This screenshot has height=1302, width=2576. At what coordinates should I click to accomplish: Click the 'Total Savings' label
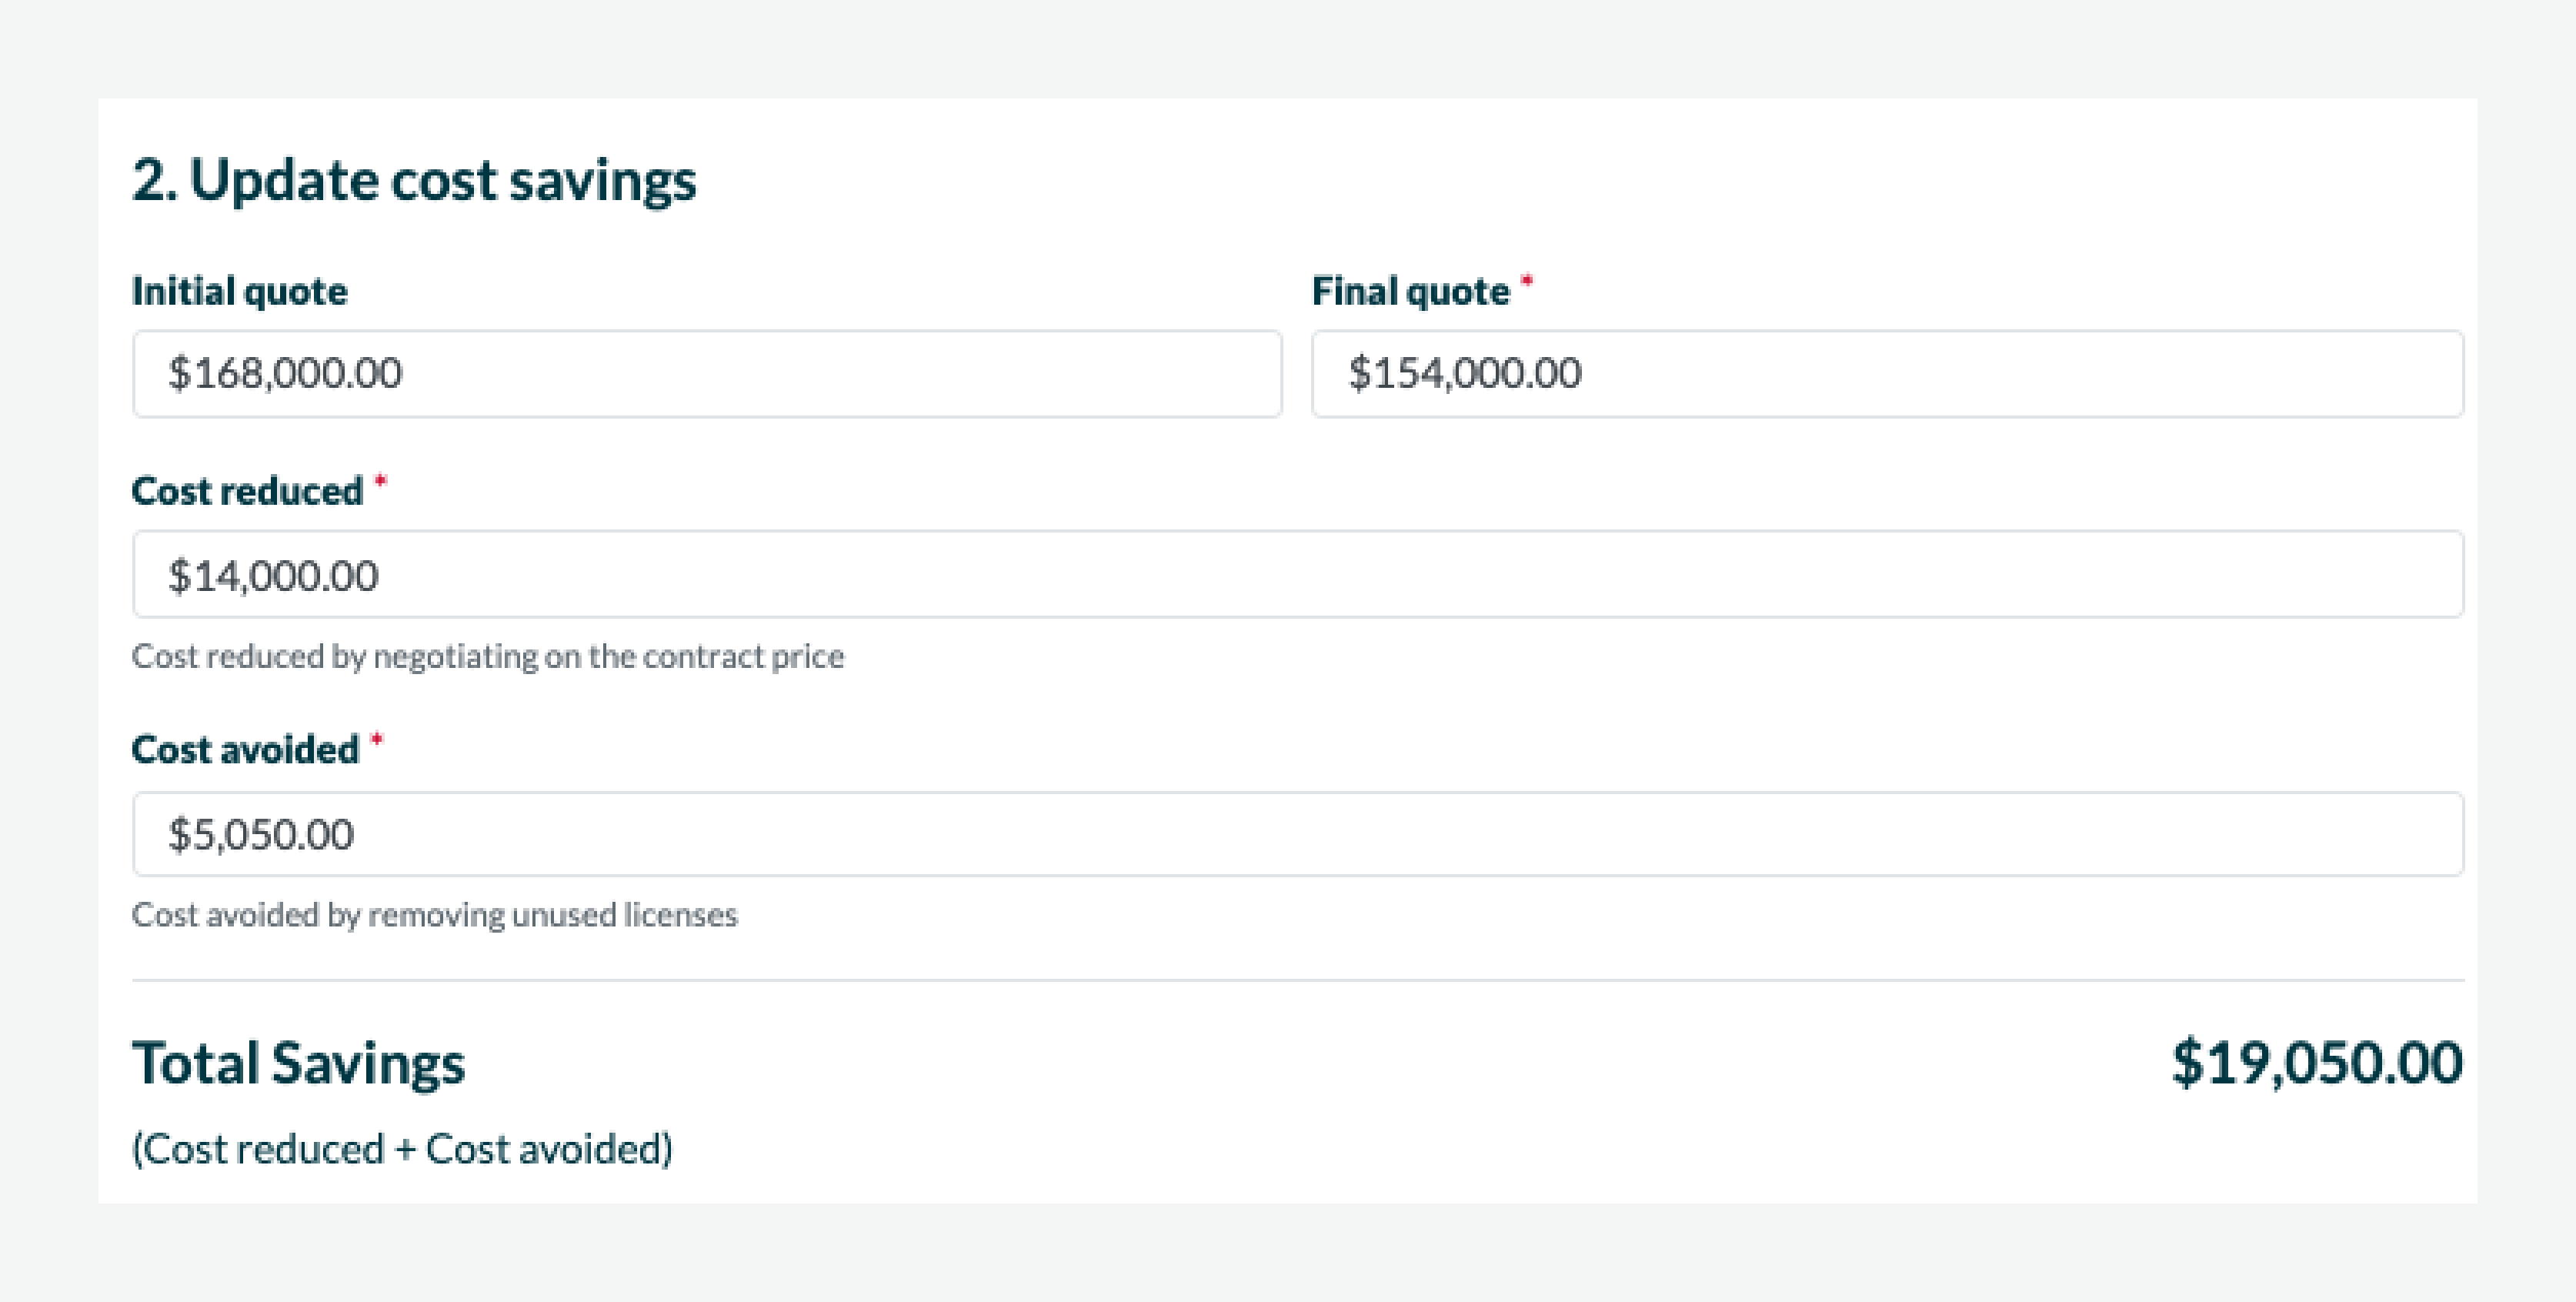(298, 1062)
